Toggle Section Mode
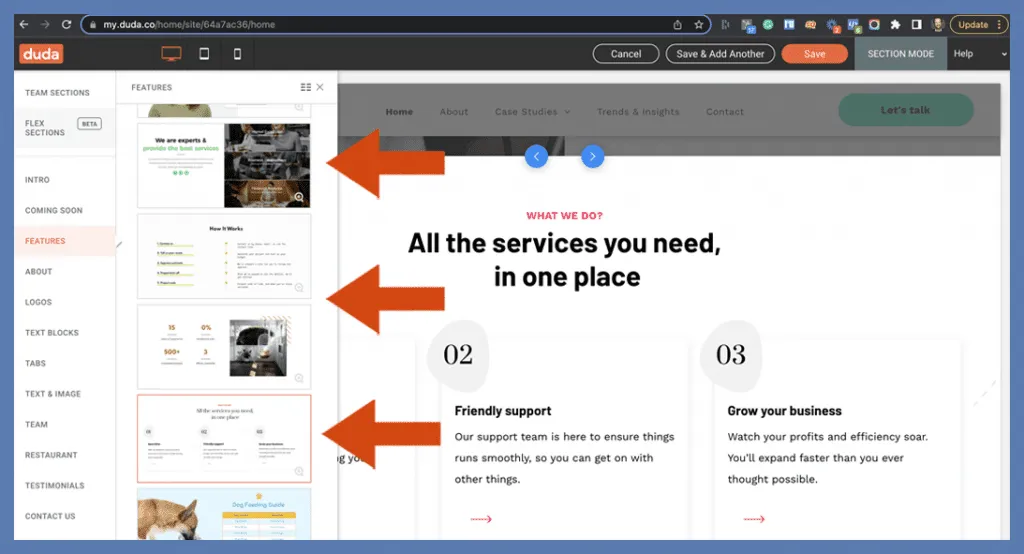This screenshot has height=554, width=1024. [x=901, y=54]
